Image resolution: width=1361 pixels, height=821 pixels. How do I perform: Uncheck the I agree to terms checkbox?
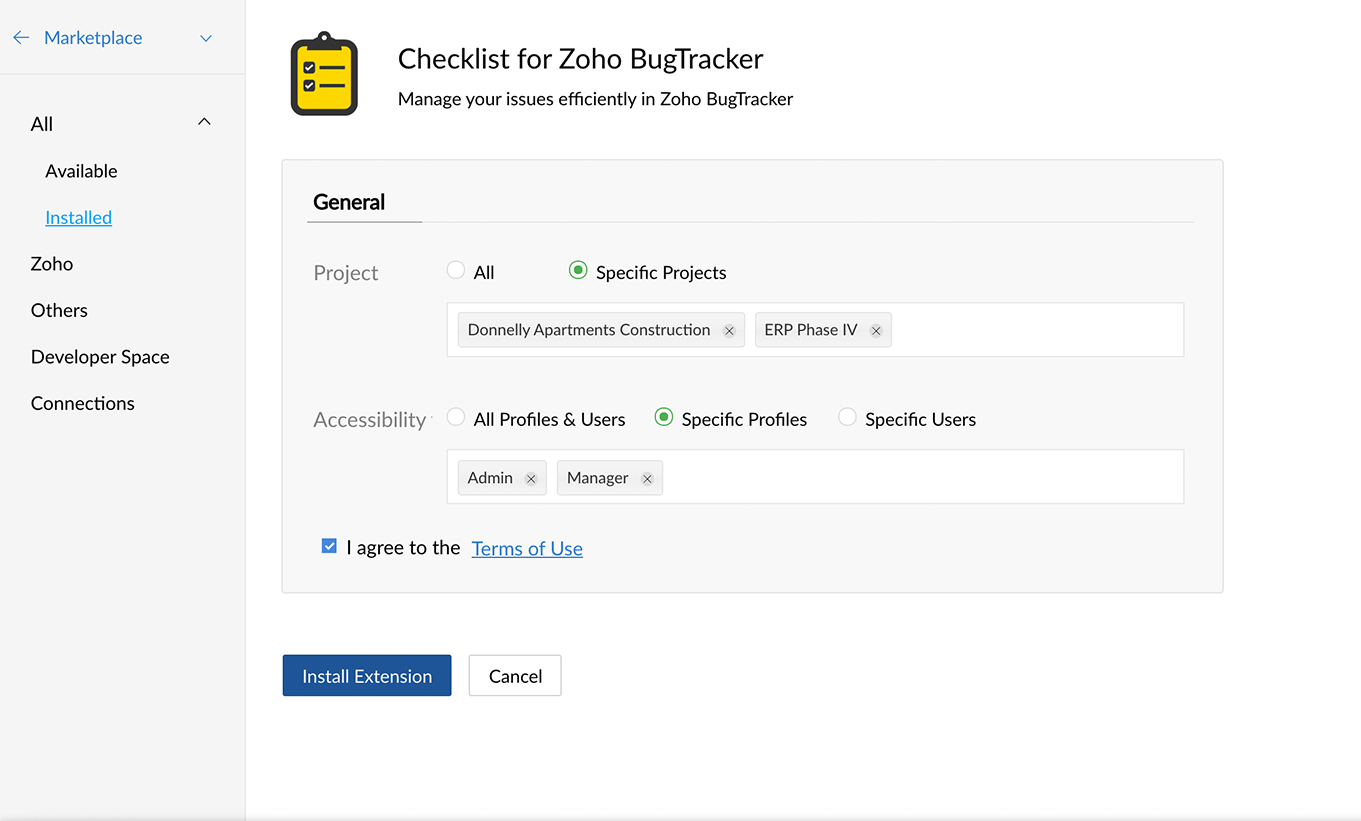tap(329, 546)
